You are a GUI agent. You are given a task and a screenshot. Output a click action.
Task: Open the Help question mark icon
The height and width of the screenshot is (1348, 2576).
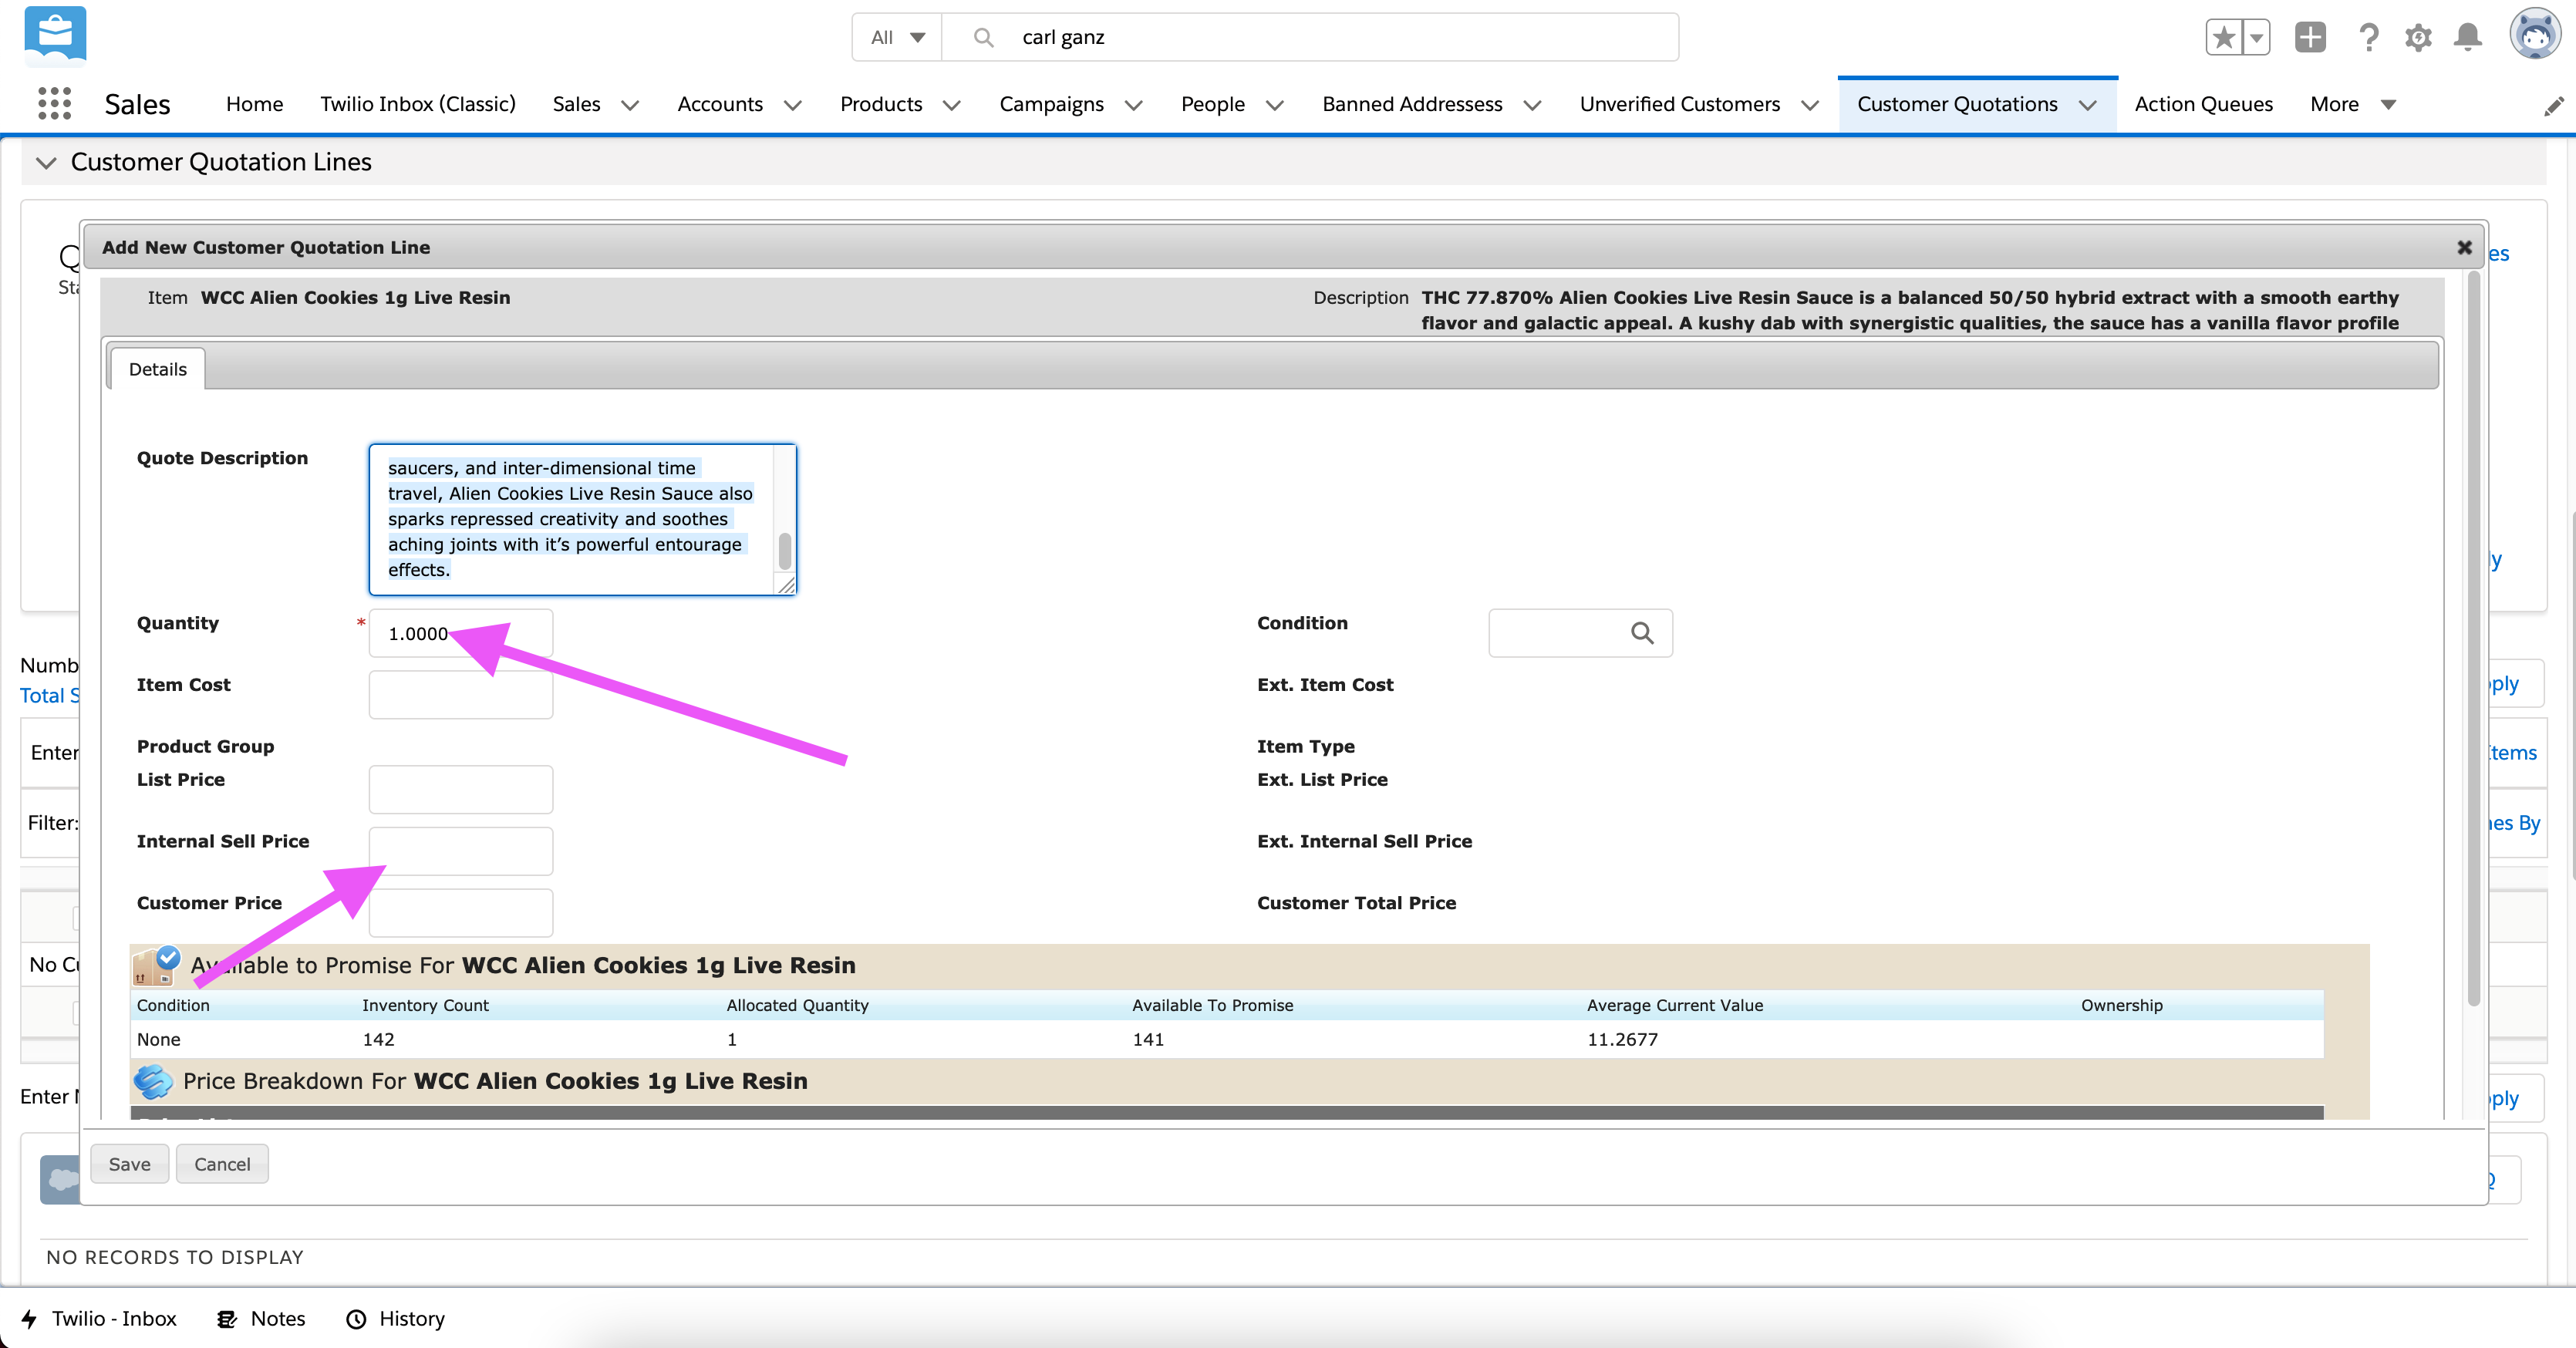click(x=2368, y=38)
